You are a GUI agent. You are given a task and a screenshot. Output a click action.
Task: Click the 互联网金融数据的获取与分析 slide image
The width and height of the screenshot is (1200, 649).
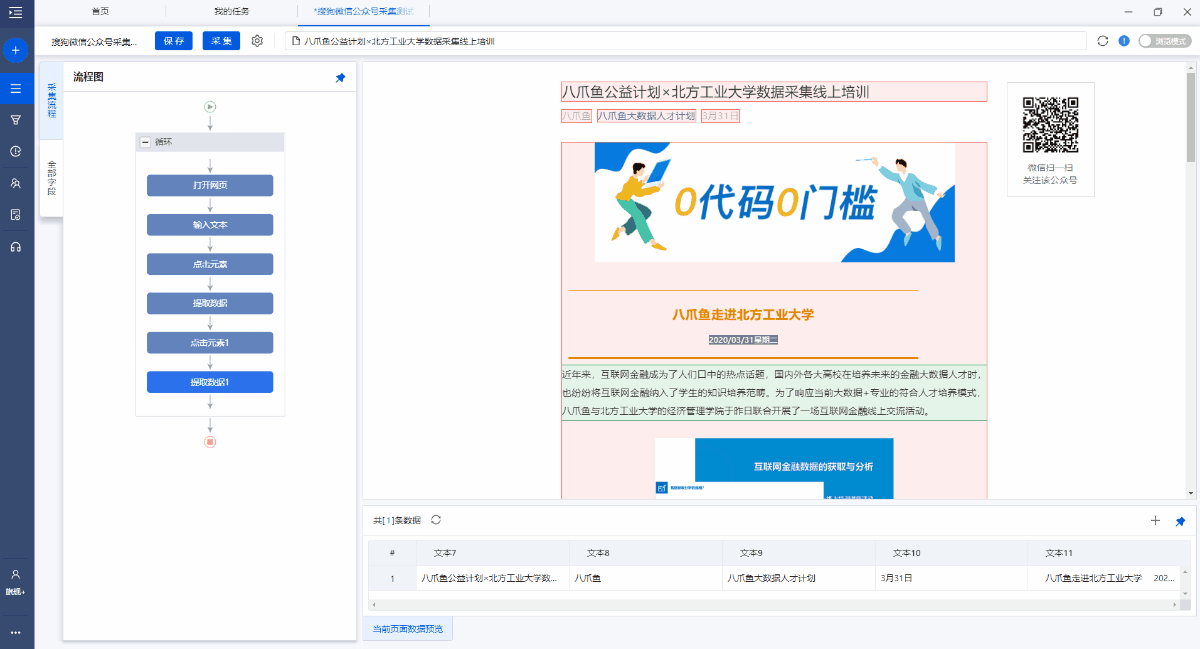[x=774, y=468]
